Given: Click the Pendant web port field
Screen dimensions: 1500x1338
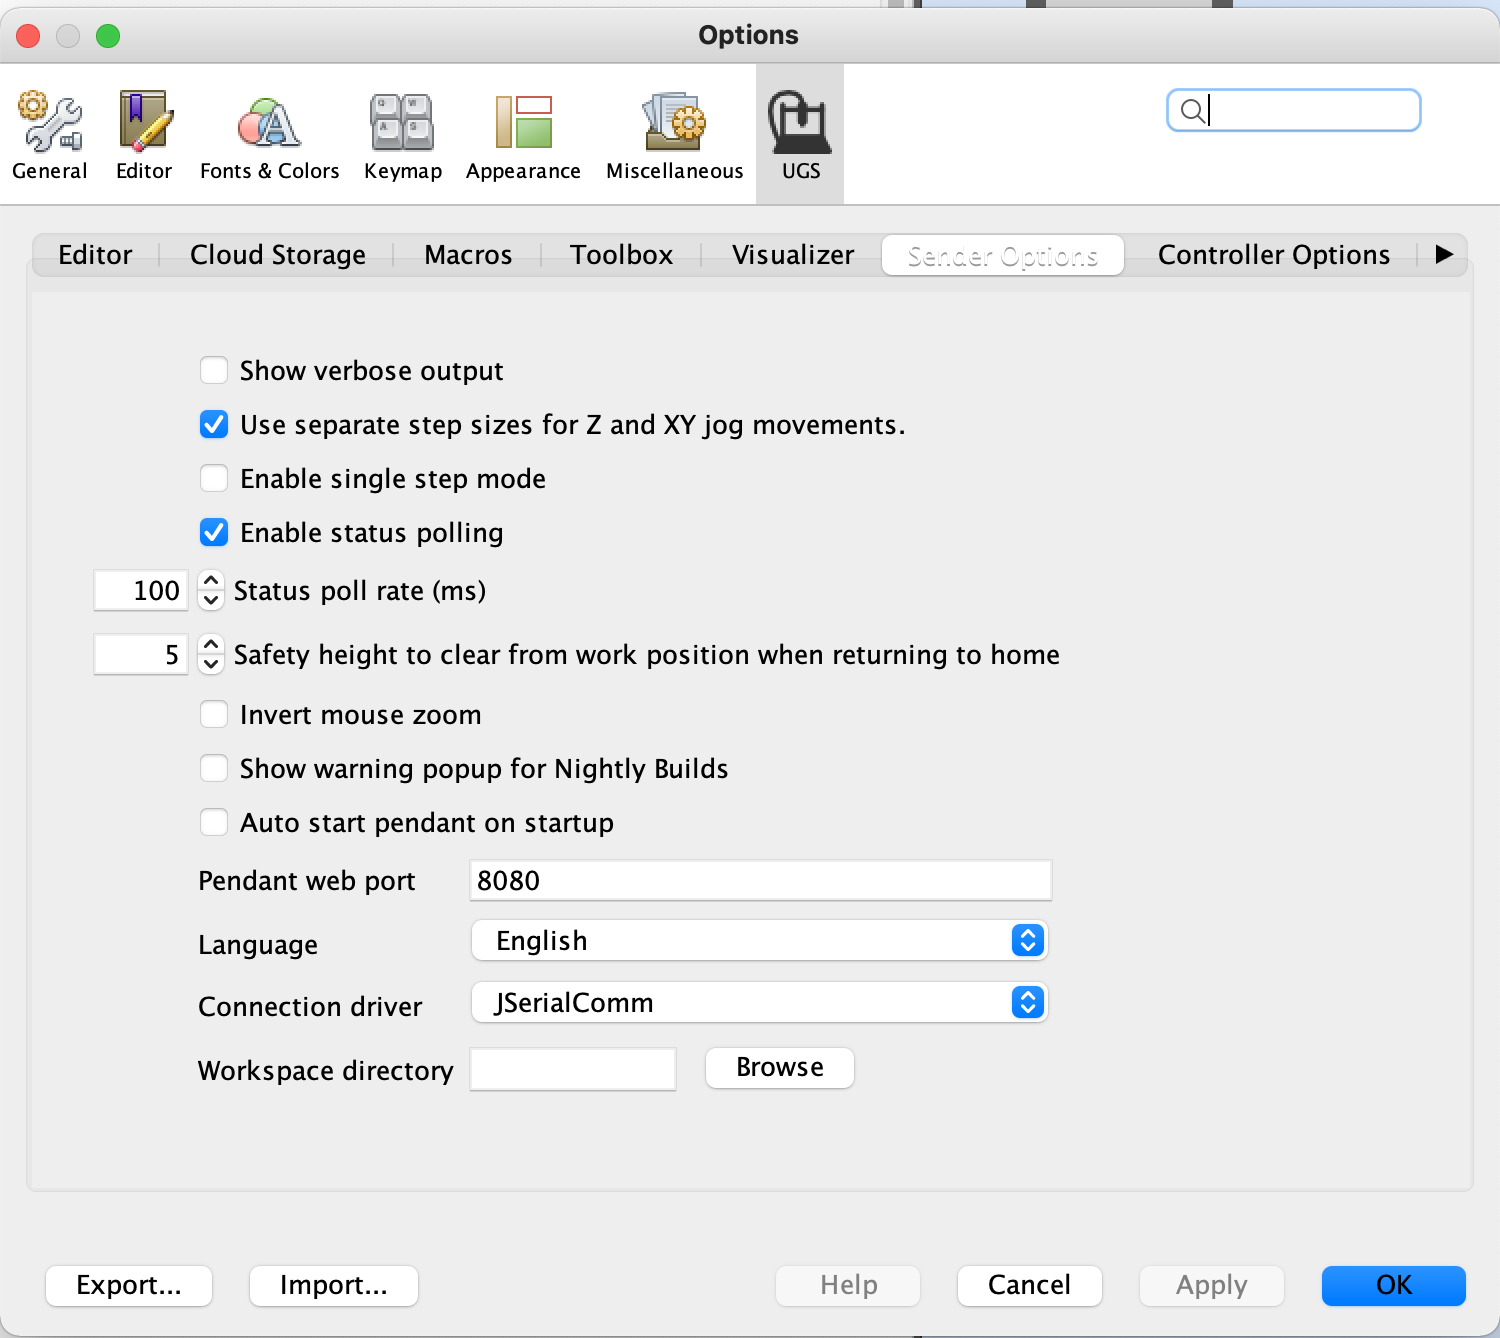Looking at the screenshot, I should click(760, 881).
